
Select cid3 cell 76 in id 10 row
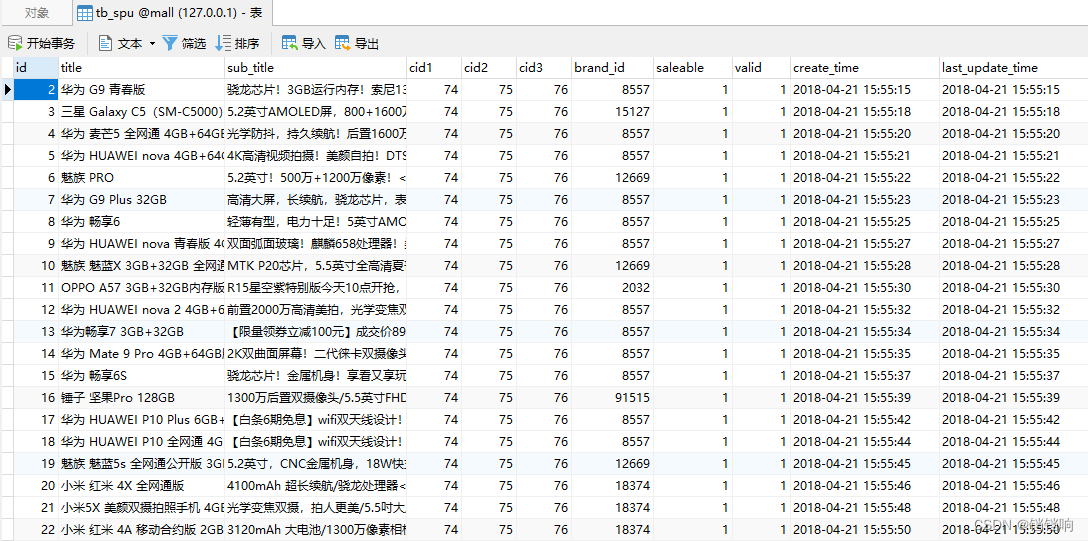pos(544,266)
